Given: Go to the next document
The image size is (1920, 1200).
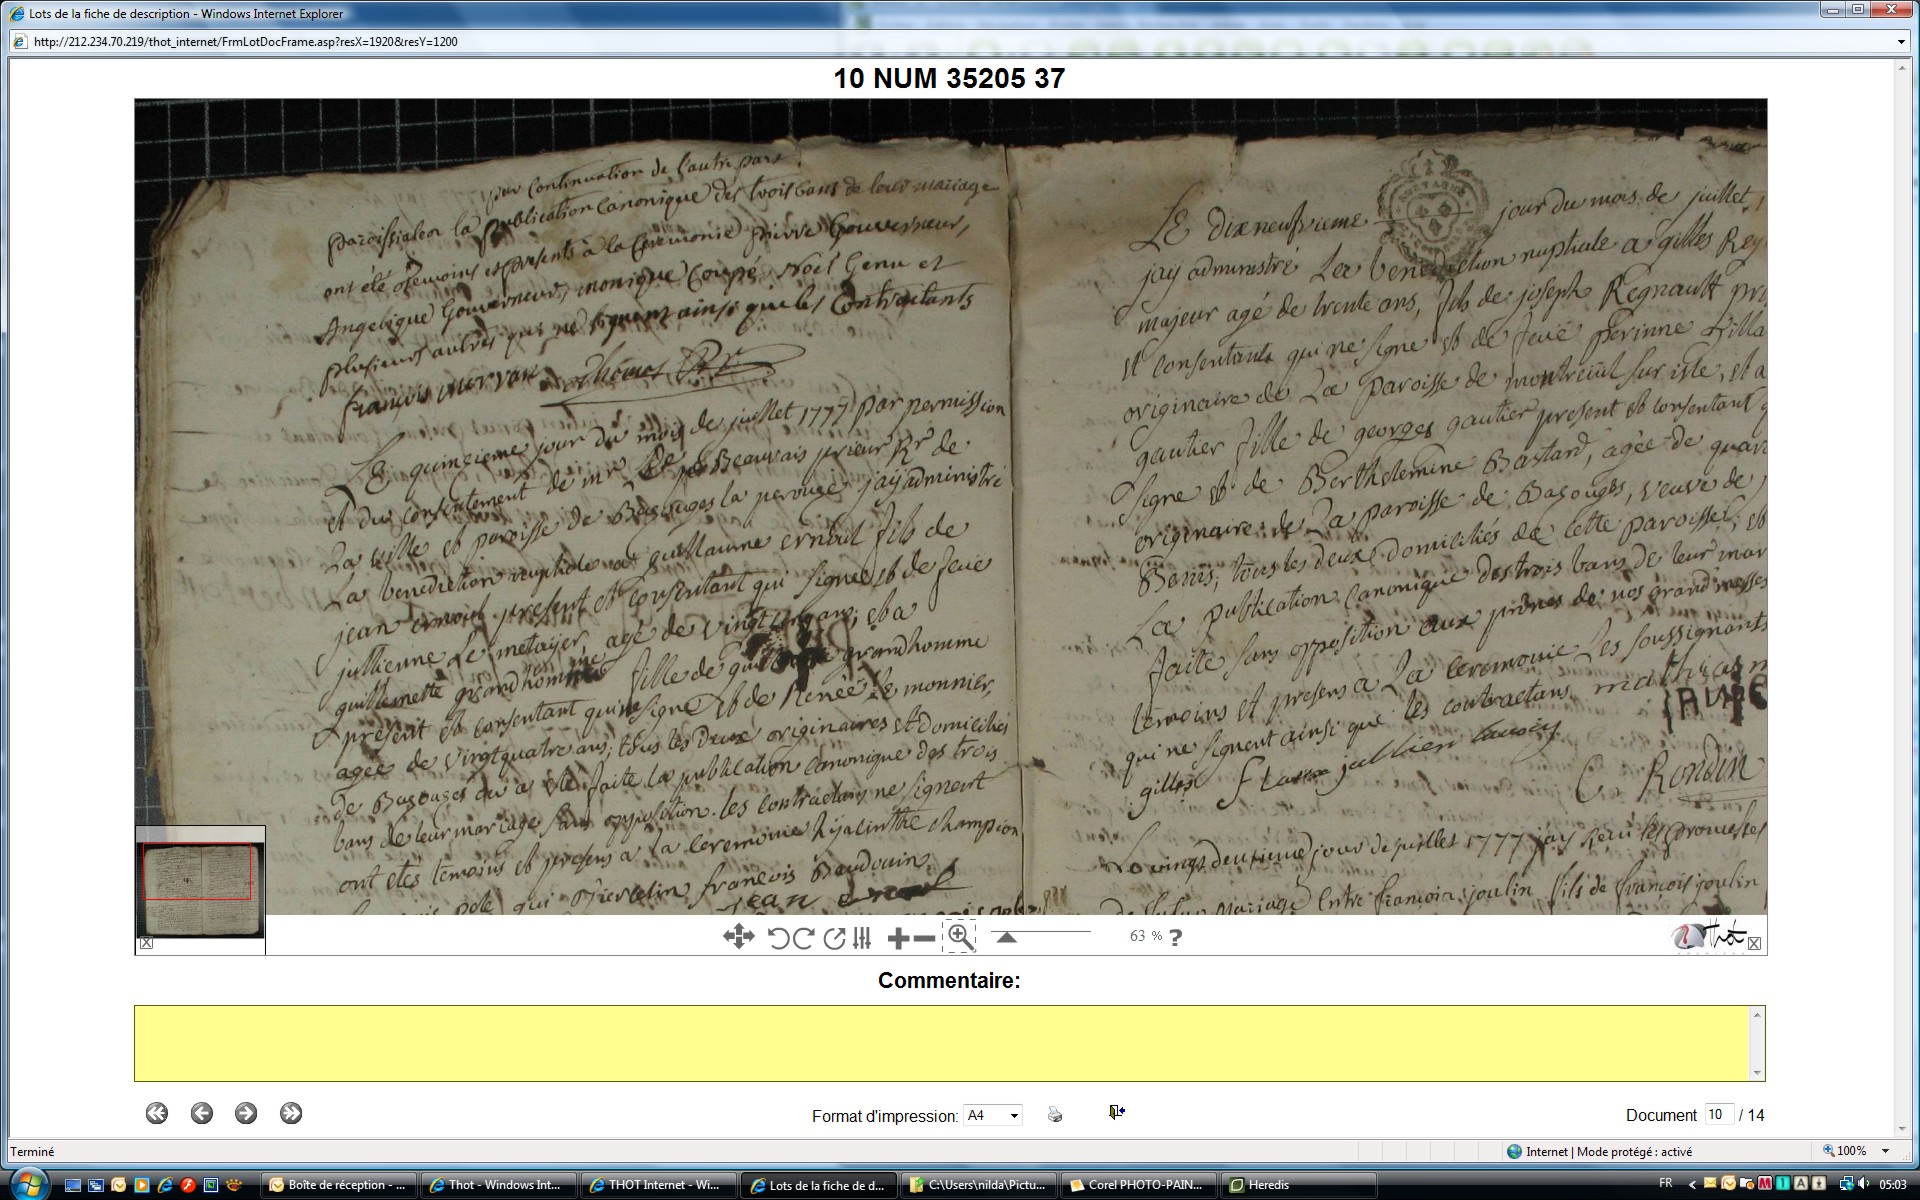Looking at the screenshot, I should (246, 1114).
